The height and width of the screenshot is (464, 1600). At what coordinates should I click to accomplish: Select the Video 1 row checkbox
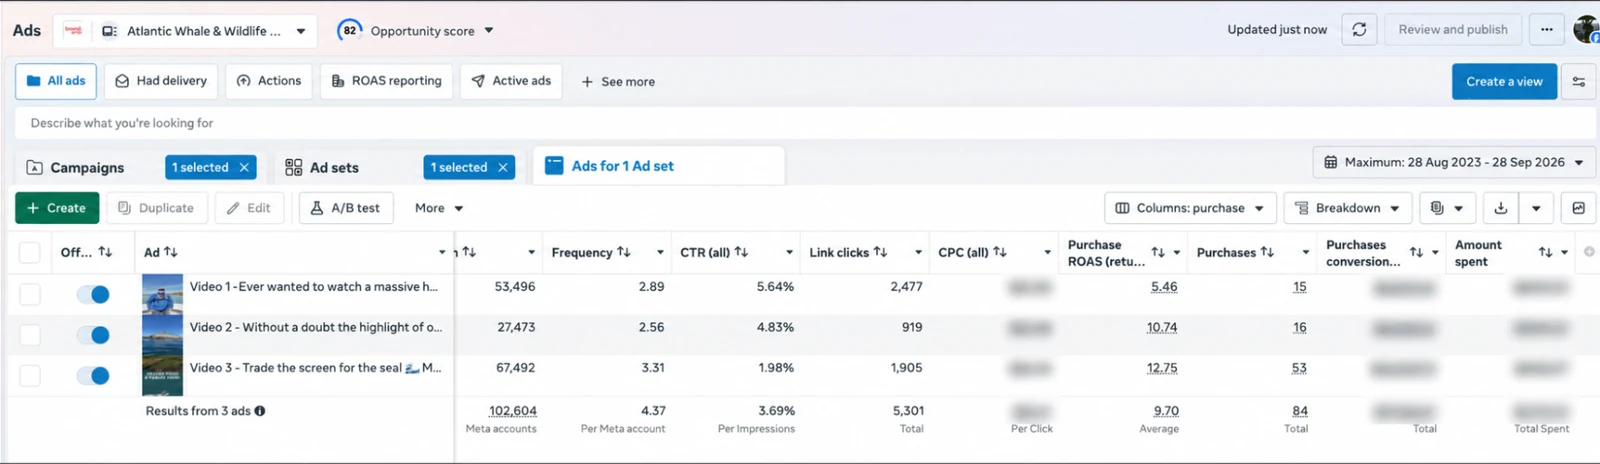(30, 294)
